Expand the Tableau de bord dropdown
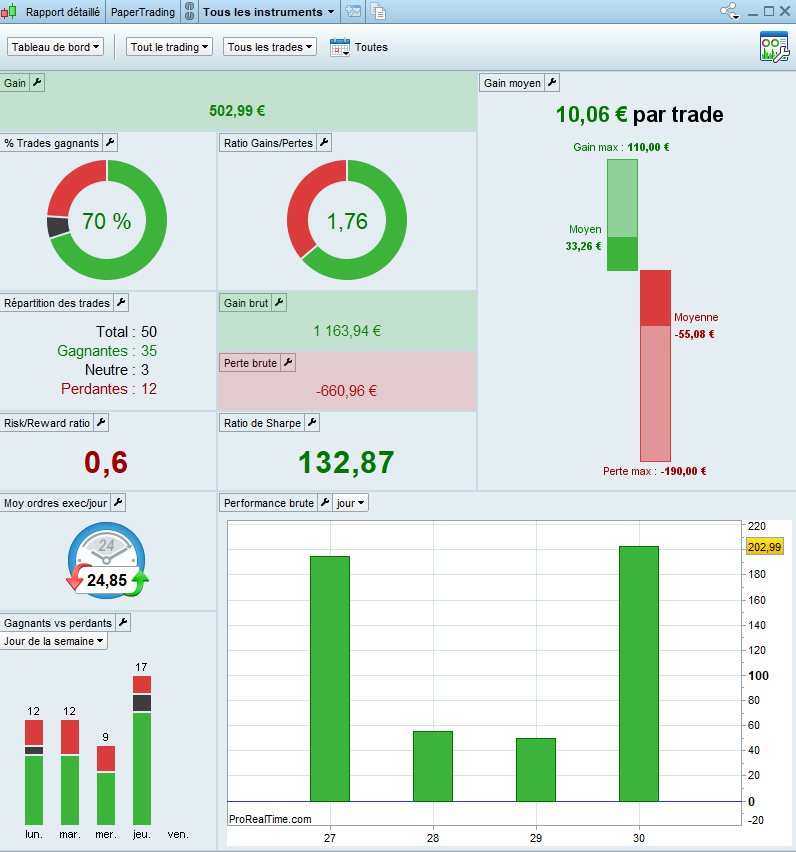Viewport: 796px width, 852px height. point(55,47)
